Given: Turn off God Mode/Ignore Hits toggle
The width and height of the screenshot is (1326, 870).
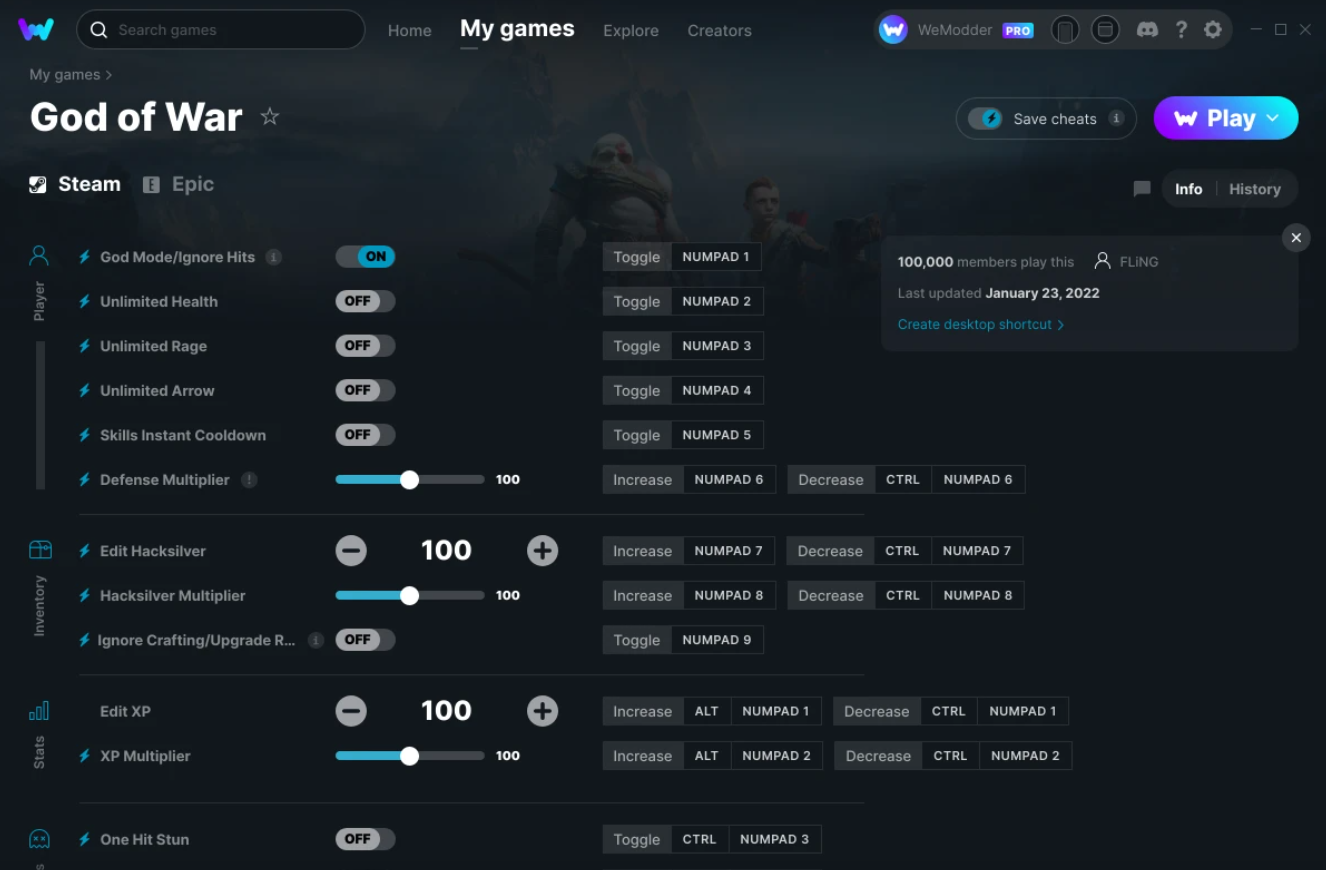Looking at the screenshot, I should click(x=365, y=257).
